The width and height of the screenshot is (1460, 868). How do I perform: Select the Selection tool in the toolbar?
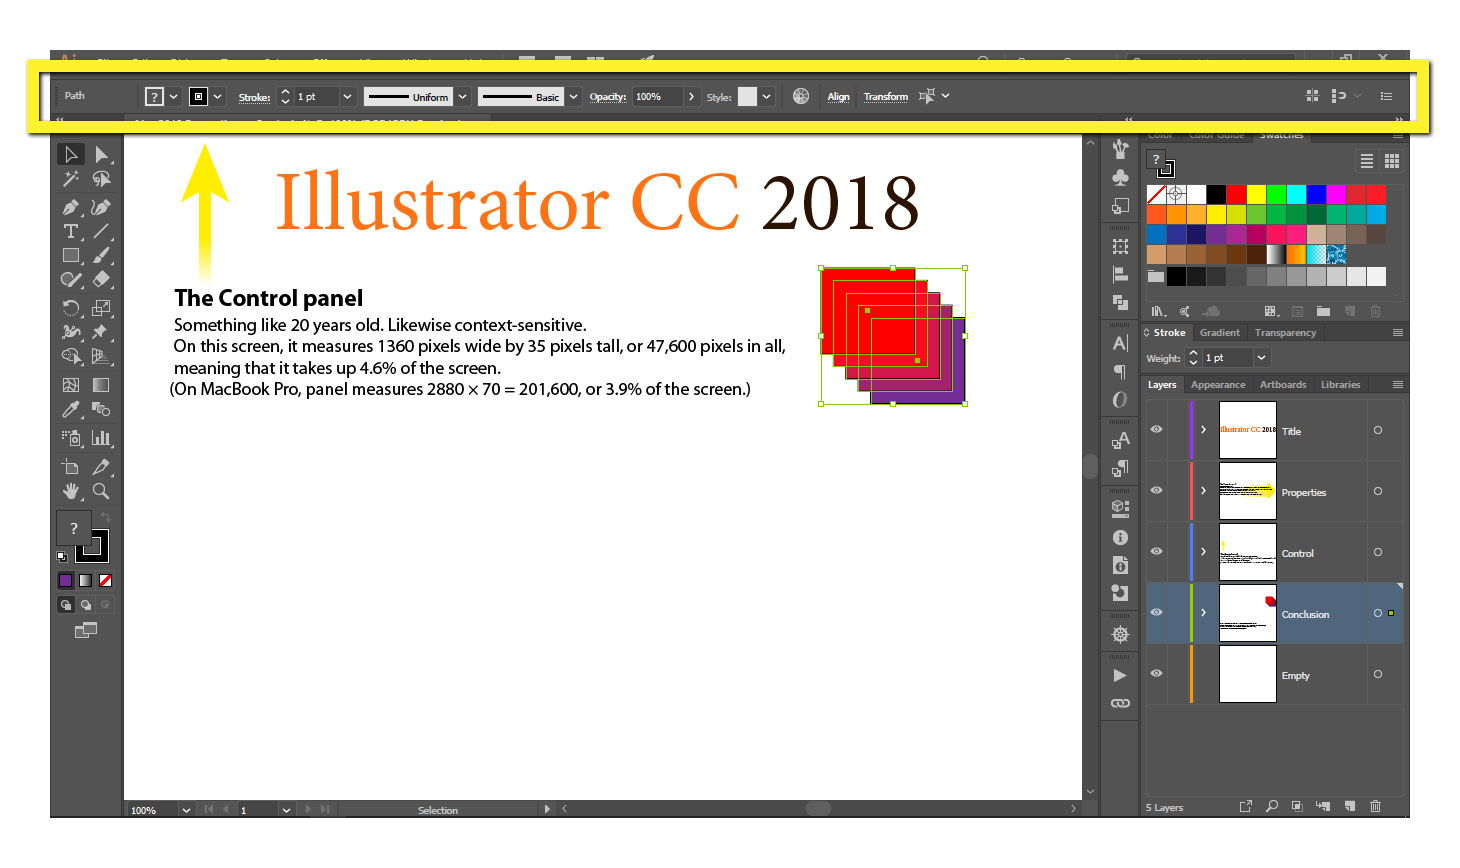point(71,154)
